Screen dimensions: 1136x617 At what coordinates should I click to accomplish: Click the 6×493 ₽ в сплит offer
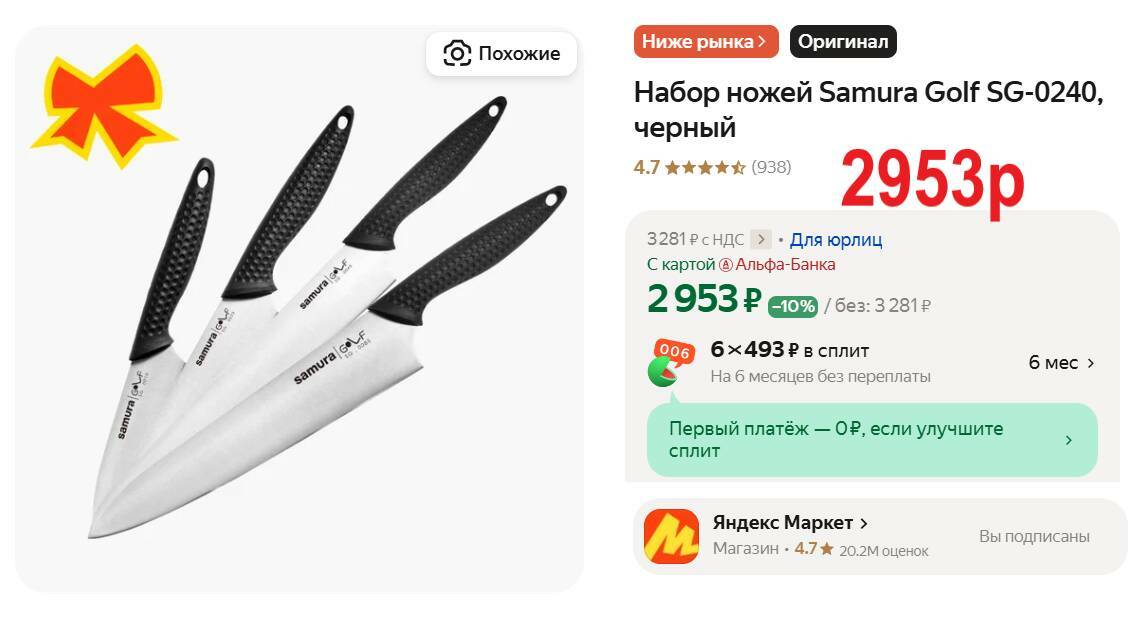pyautogui.click(x=790, y=351)
